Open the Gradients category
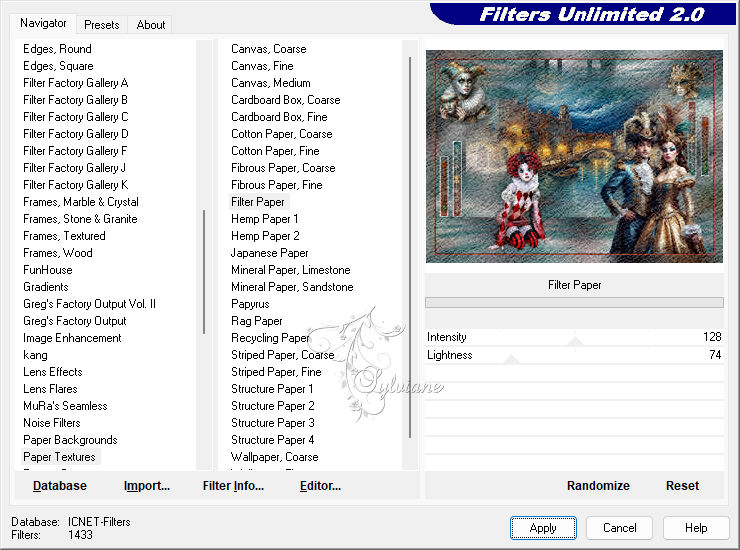Image resolution: width=740 pixels, height=550 pixels. coord(46,287)
